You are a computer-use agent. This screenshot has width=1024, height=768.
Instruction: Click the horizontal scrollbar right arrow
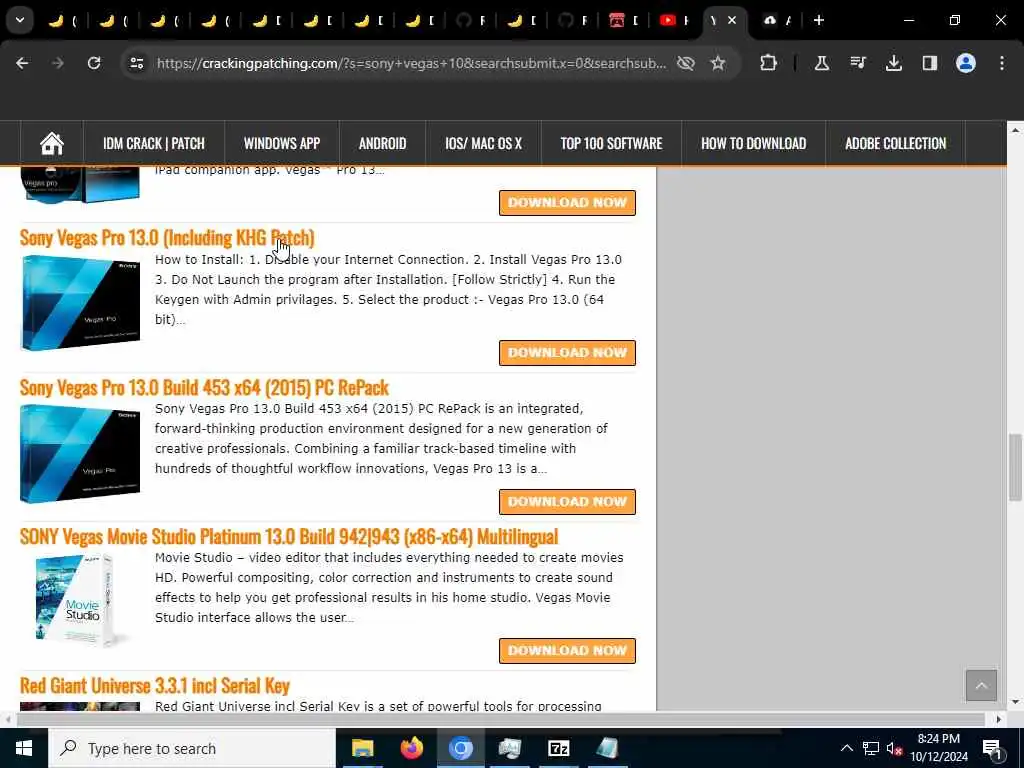[999, 719]
